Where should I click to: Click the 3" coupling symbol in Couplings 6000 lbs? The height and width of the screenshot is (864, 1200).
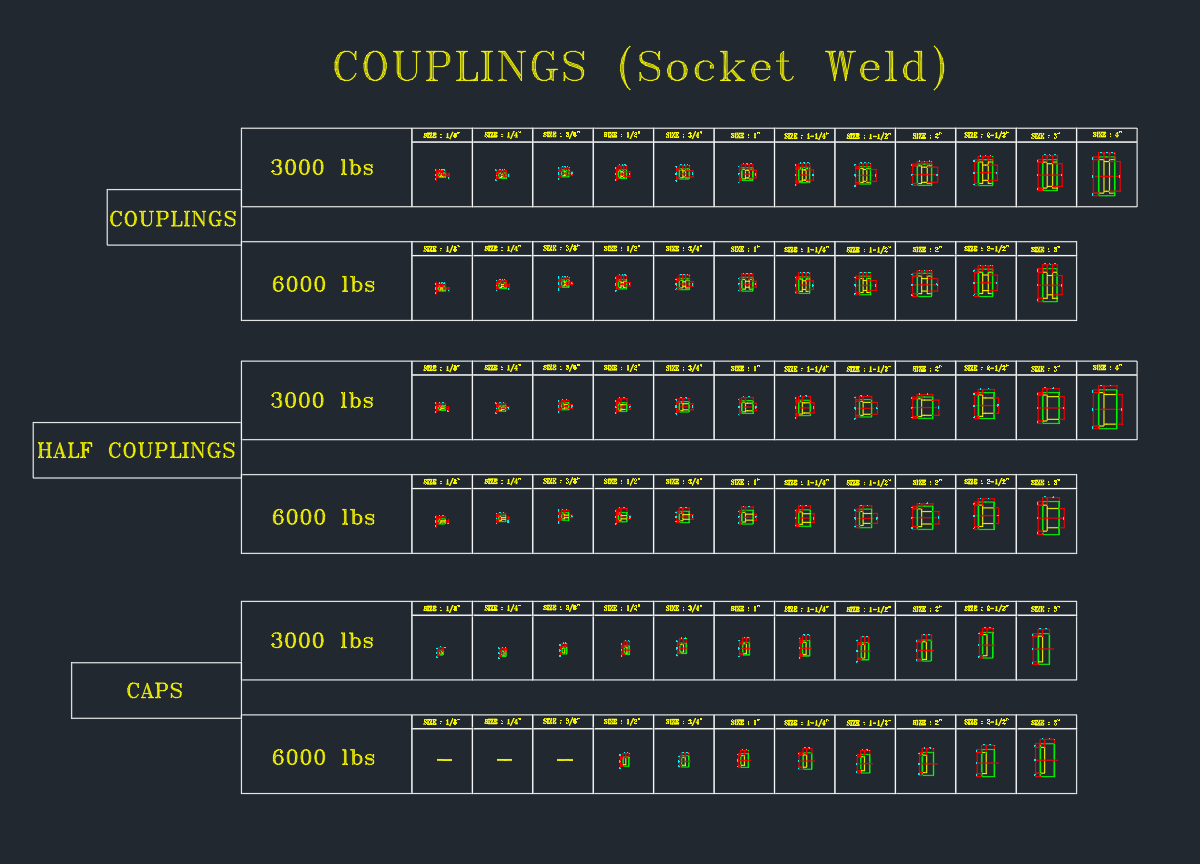(1046, 285)
